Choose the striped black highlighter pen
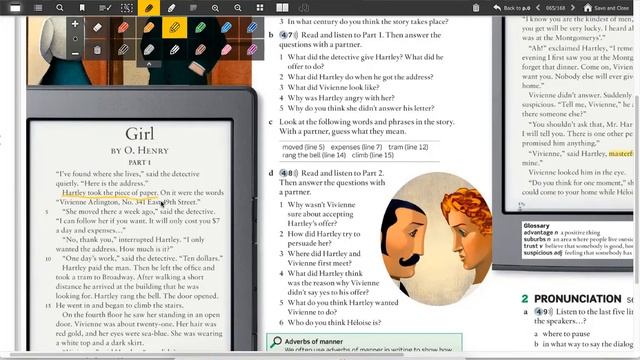Screen dimensions: 640x360 click(123, 50)
